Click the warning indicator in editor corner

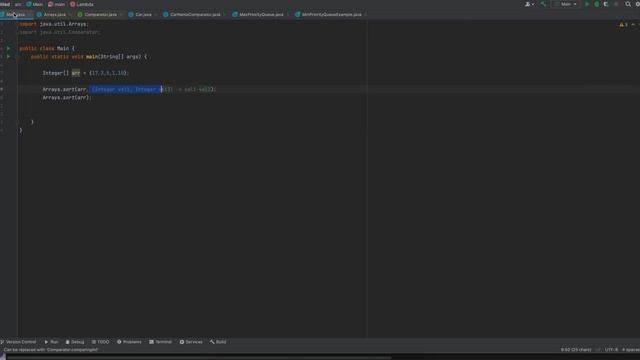[x=623, y=24]
